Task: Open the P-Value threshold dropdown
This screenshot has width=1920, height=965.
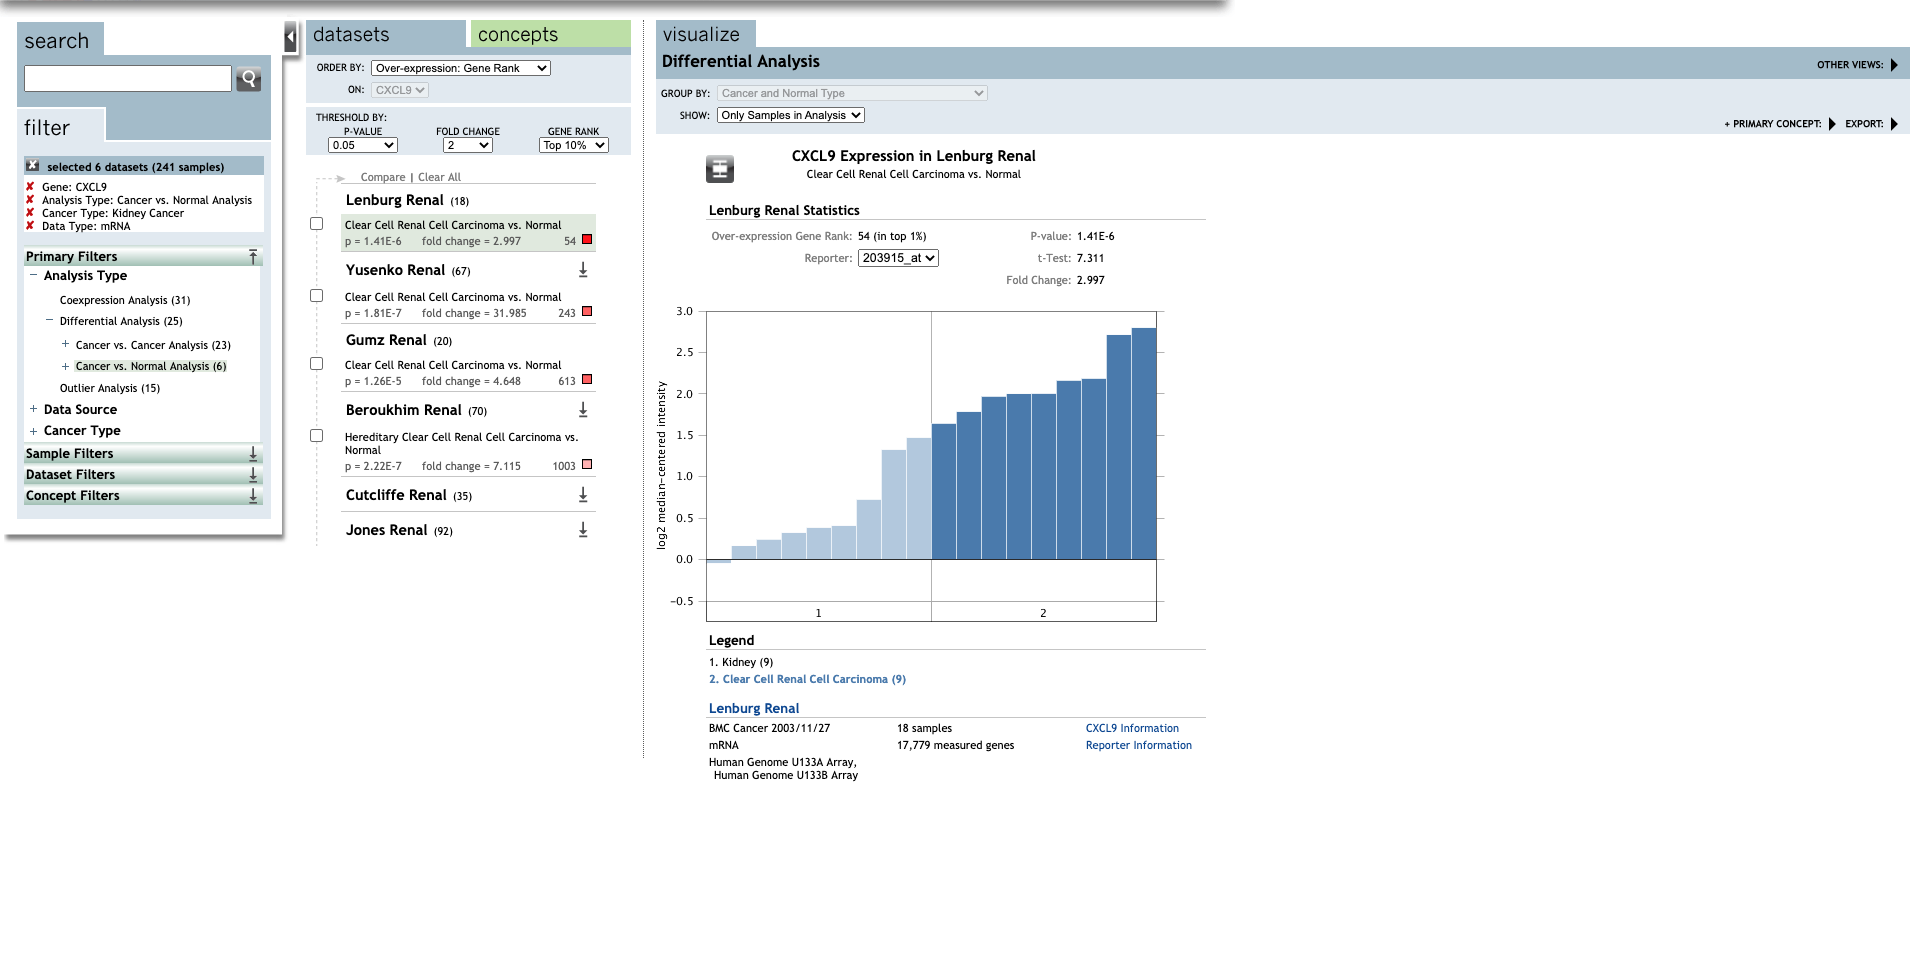Action: click(x=363, y=145)
